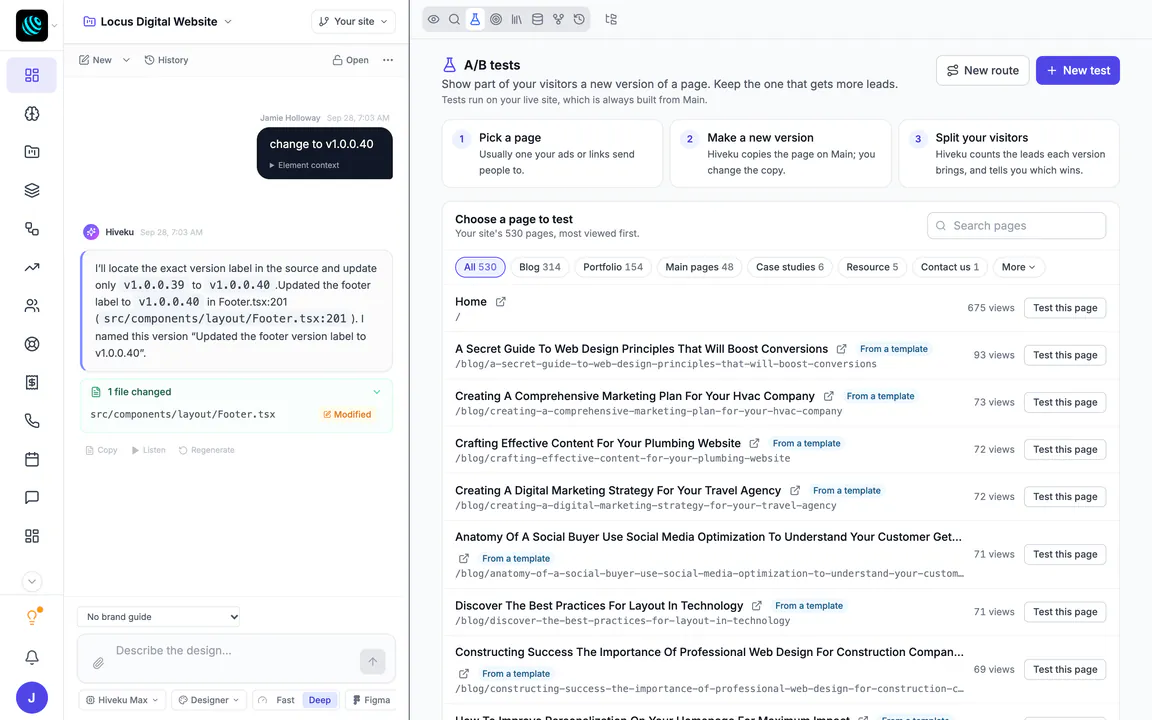Switch response mode to Deep
The width and height of the screenshot is (1152, 720).
click(320, 700)
